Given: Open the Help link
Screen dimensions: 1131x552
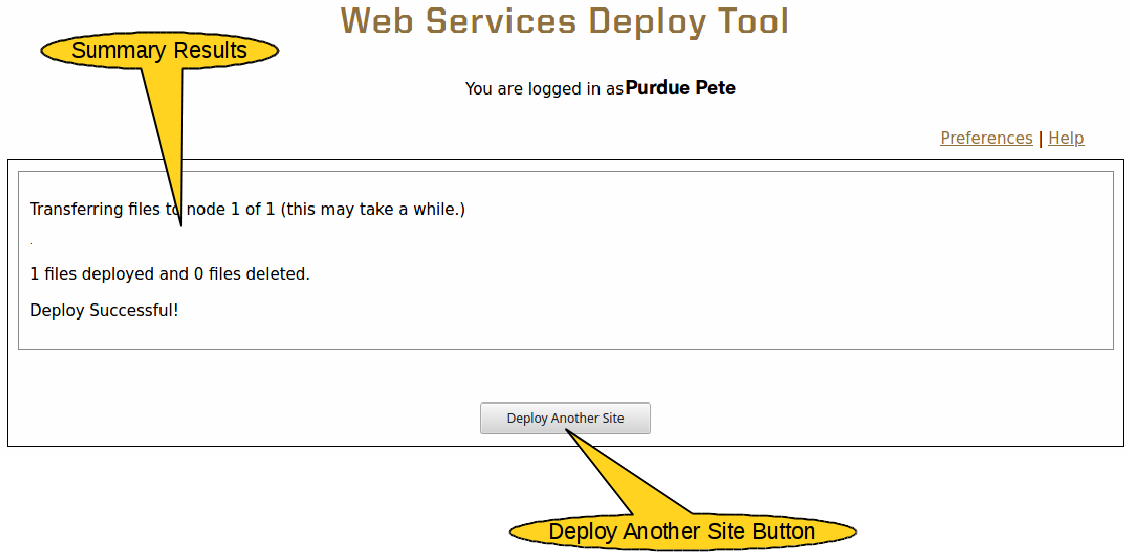Looking at the screenshot, I should pyautogui.click(x=1066, y=138).
